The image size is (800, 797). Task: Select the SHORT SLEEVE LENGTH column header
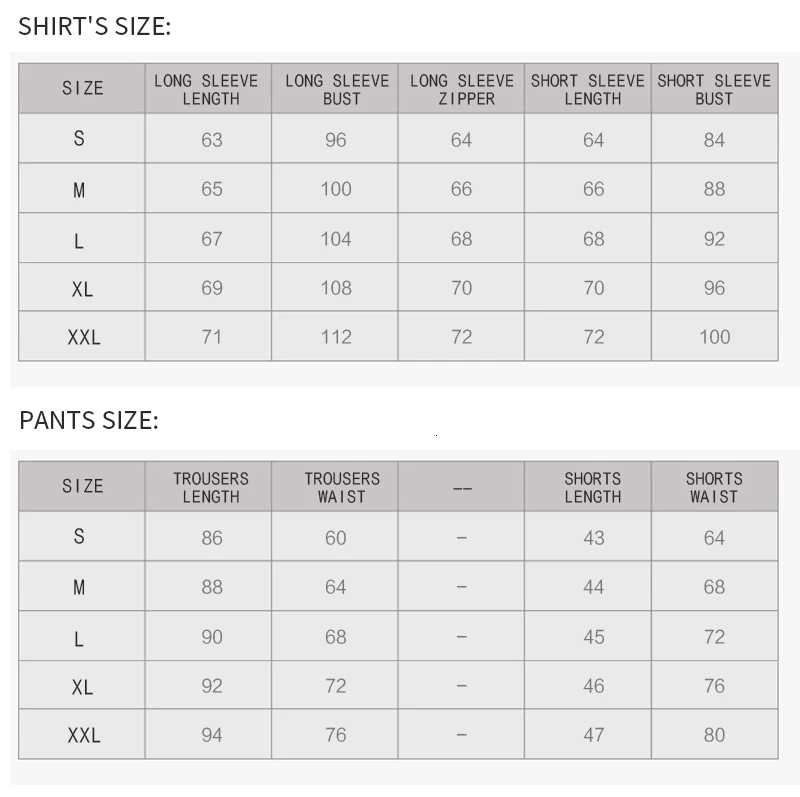tap(588, 89)
